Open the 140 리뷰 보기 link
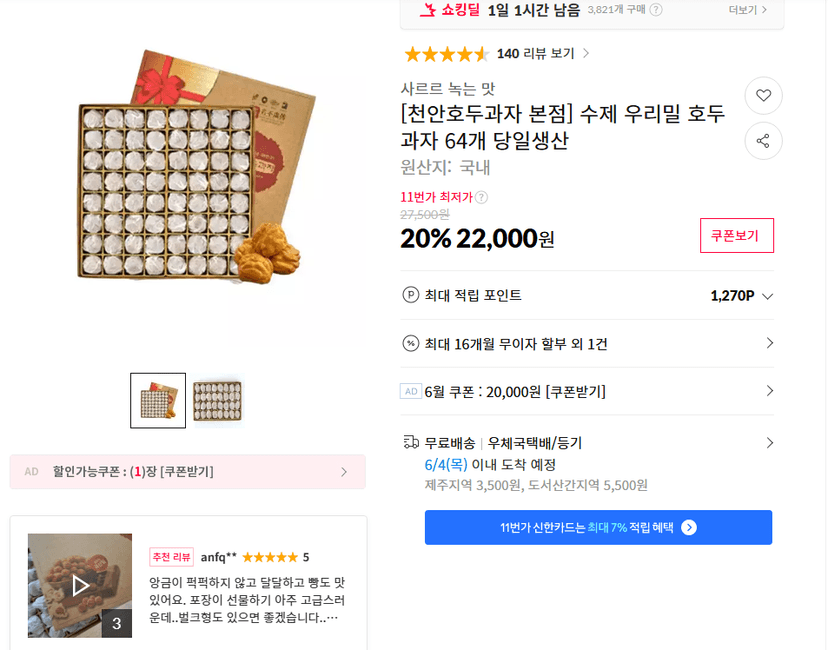This screenshot has width=828, height=650. pyautogui.click(x=543, y=53)
